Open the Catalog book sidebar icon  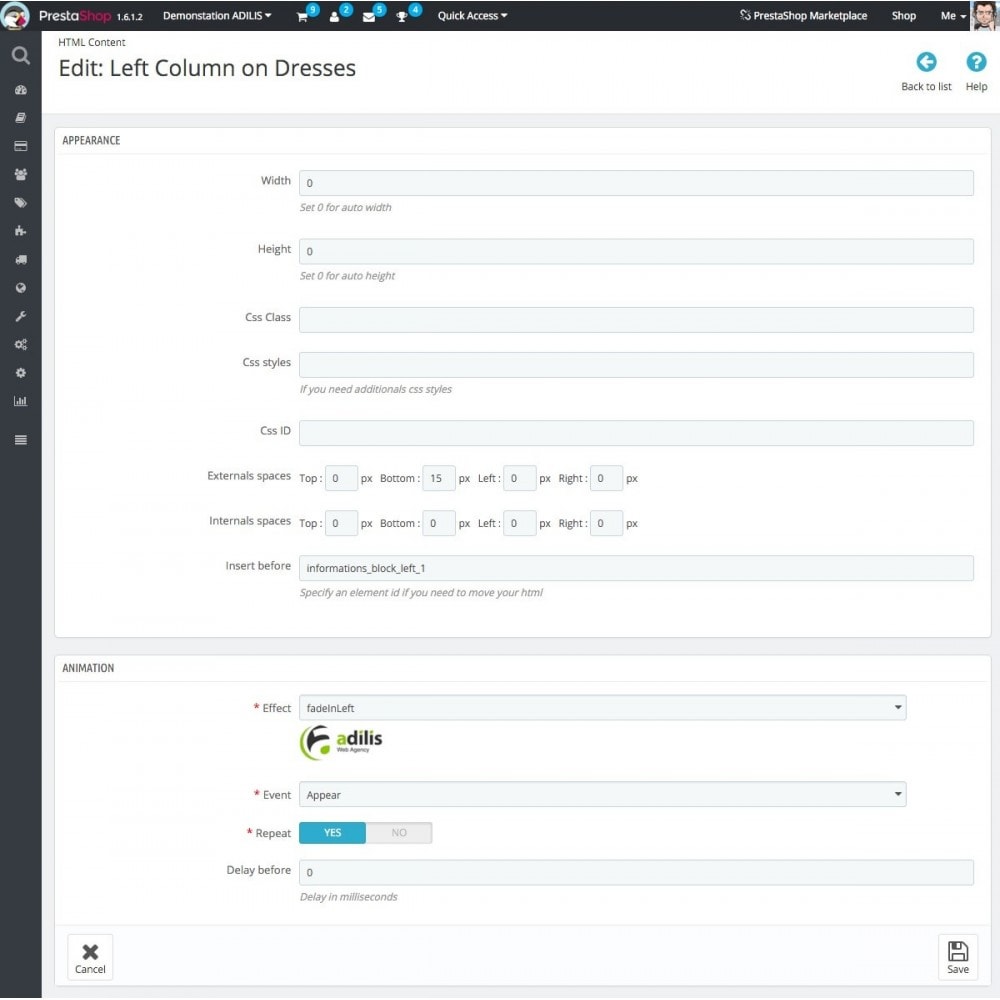[20, 118]
